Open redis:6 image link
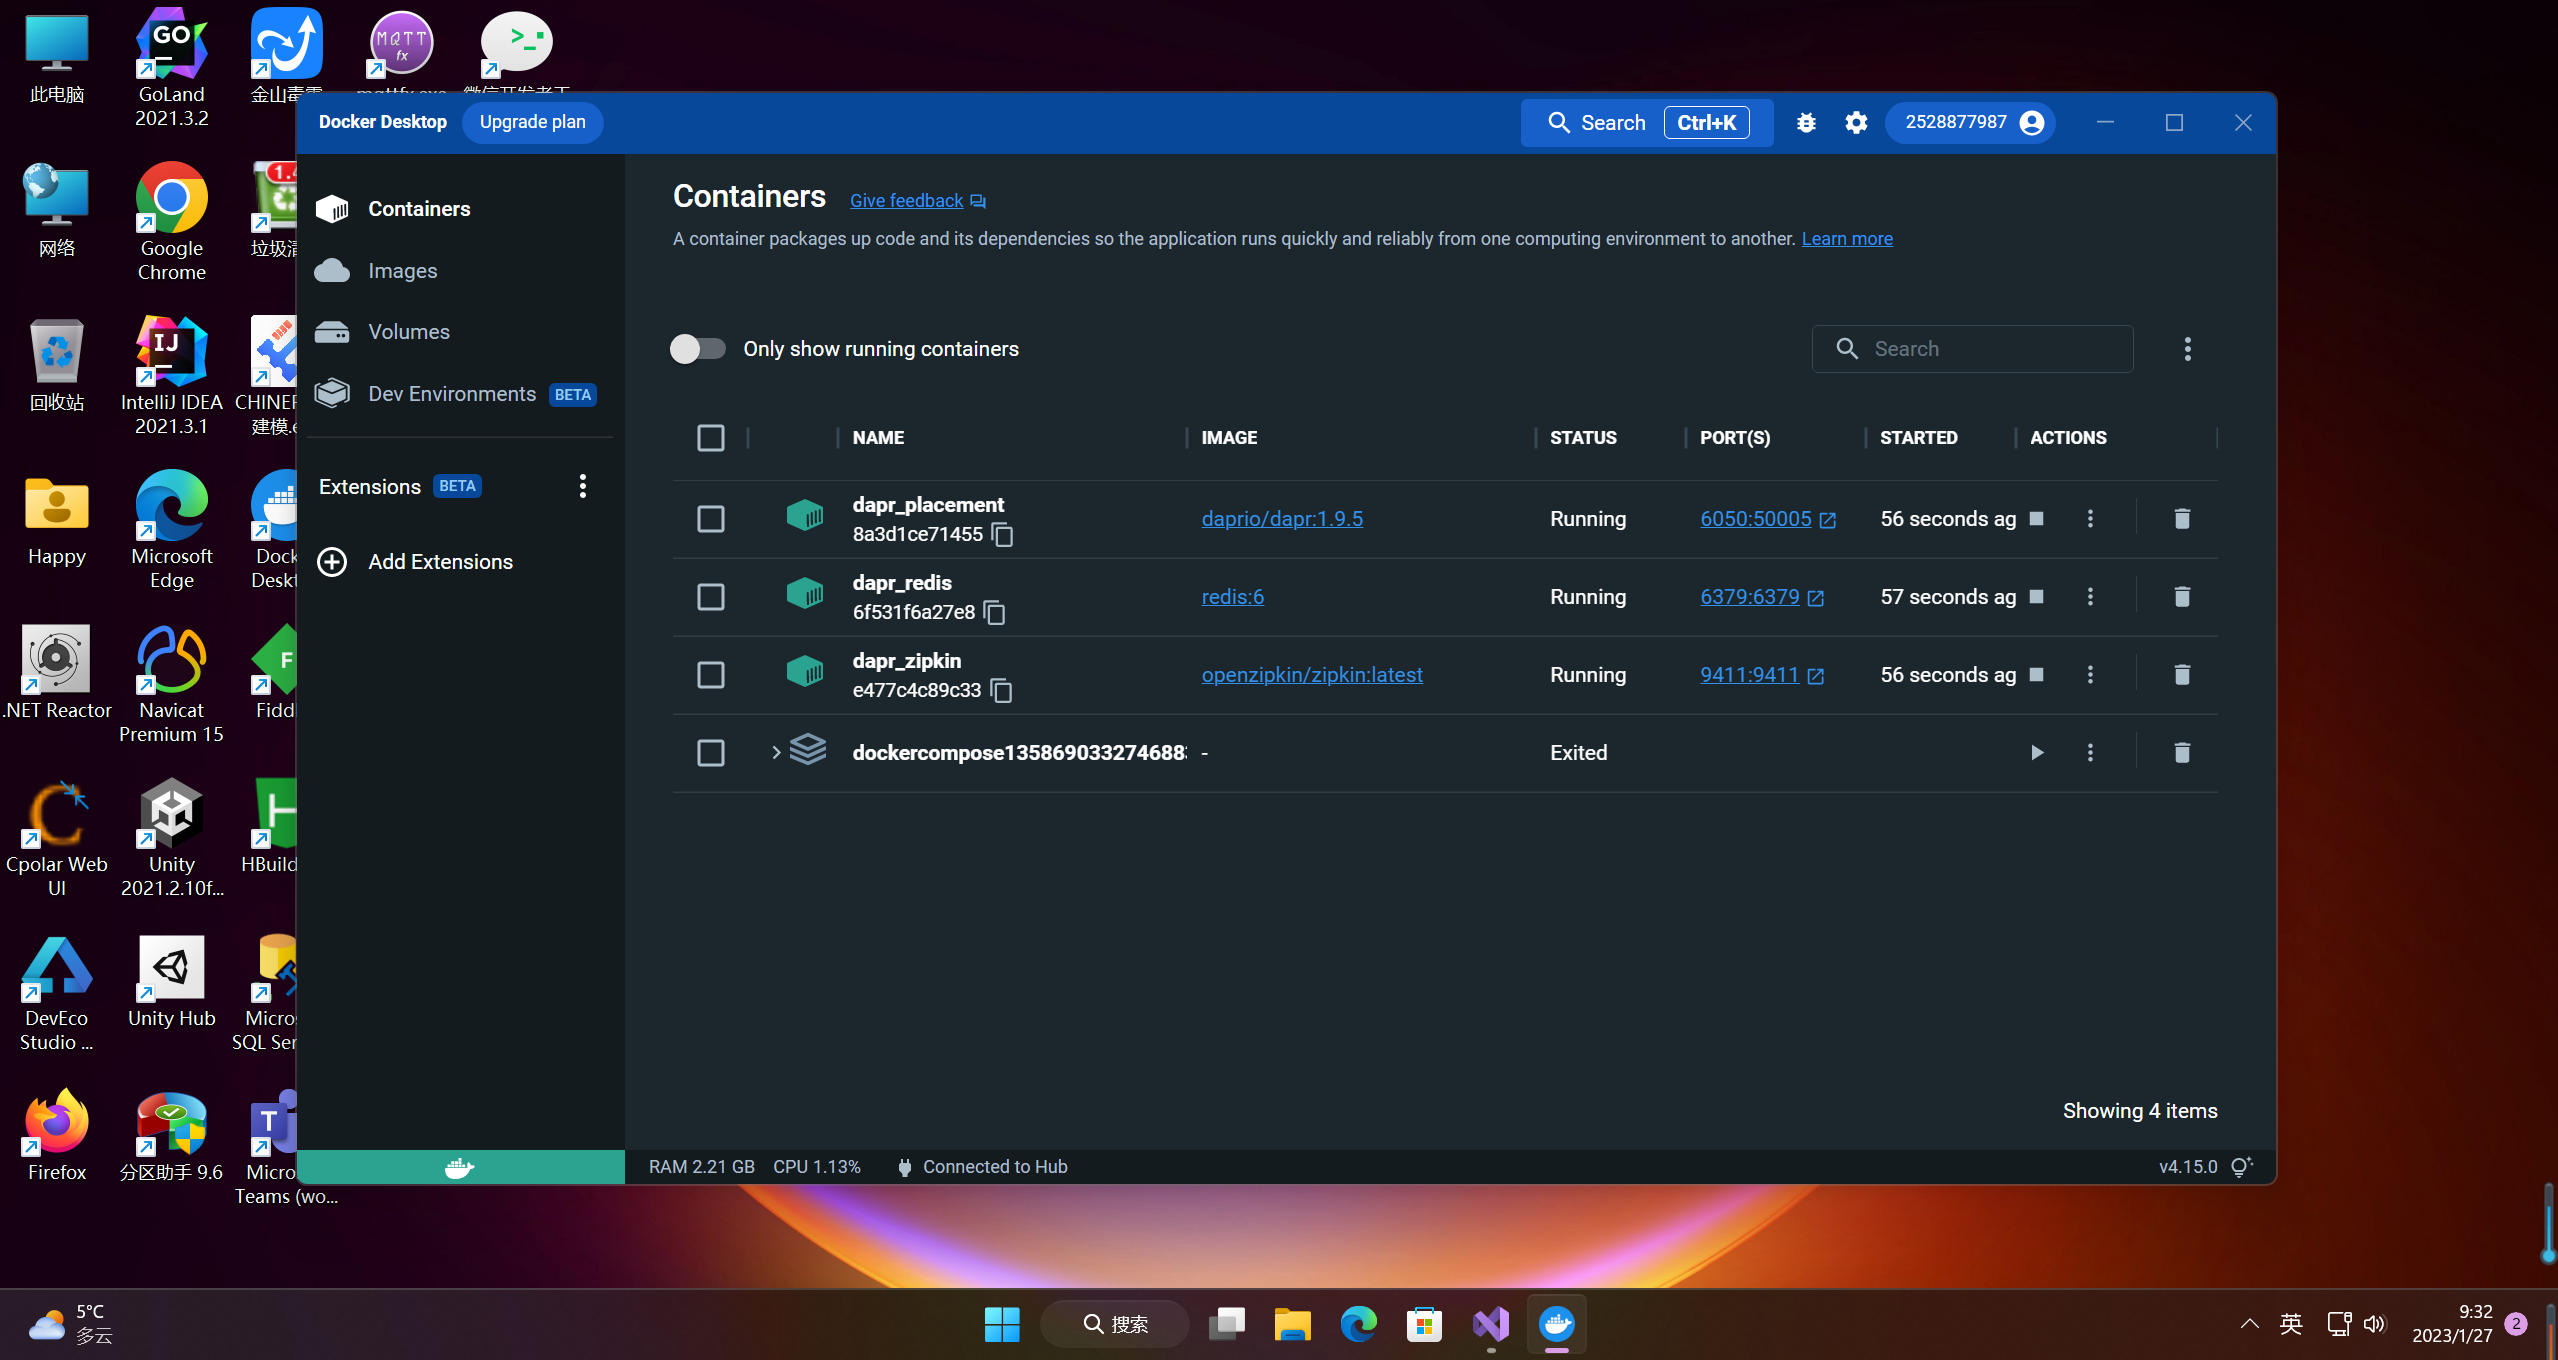 click(x=1232, y=596)
